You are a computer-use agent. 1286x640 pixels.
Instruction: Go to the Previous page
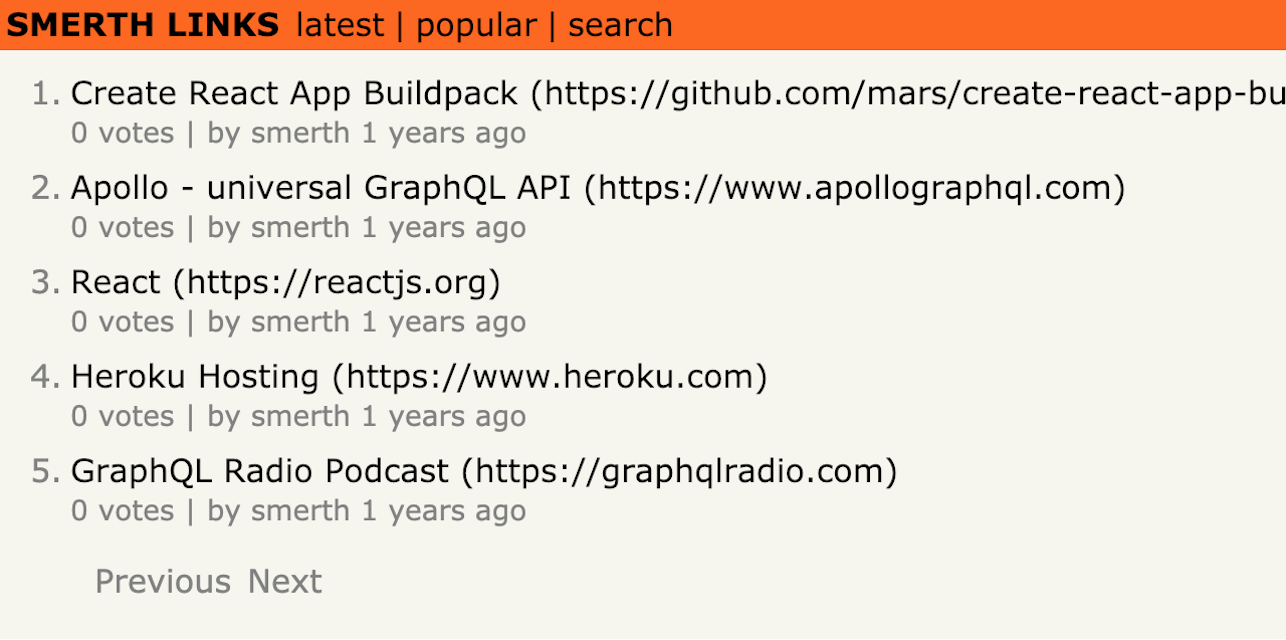click(x=162, y=581)
